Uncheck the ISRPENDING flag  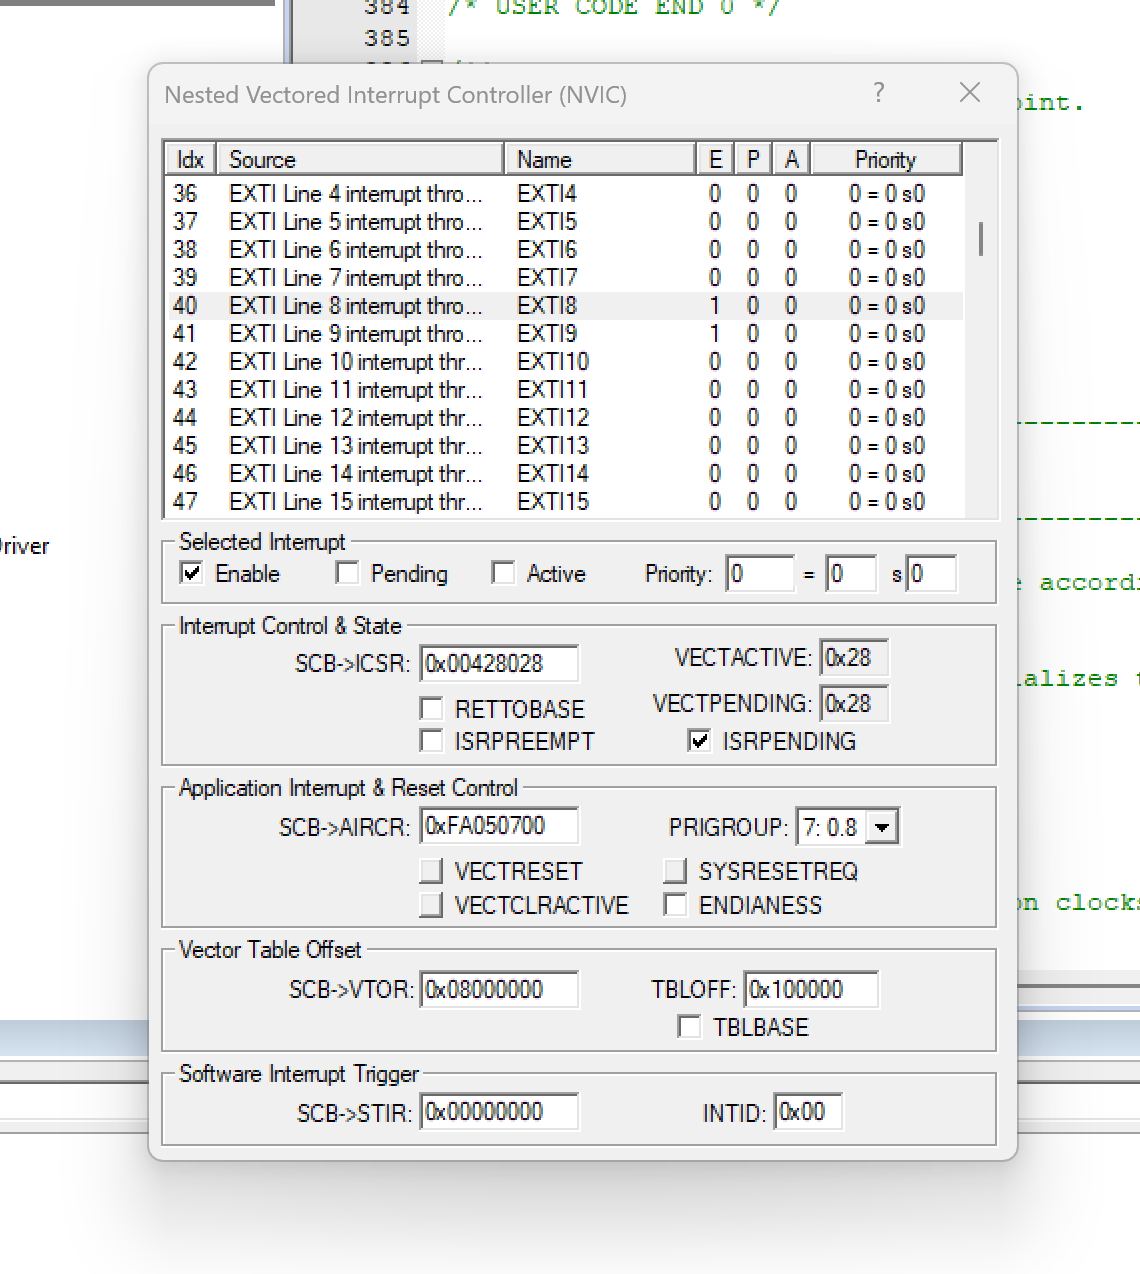pos(698,741)
